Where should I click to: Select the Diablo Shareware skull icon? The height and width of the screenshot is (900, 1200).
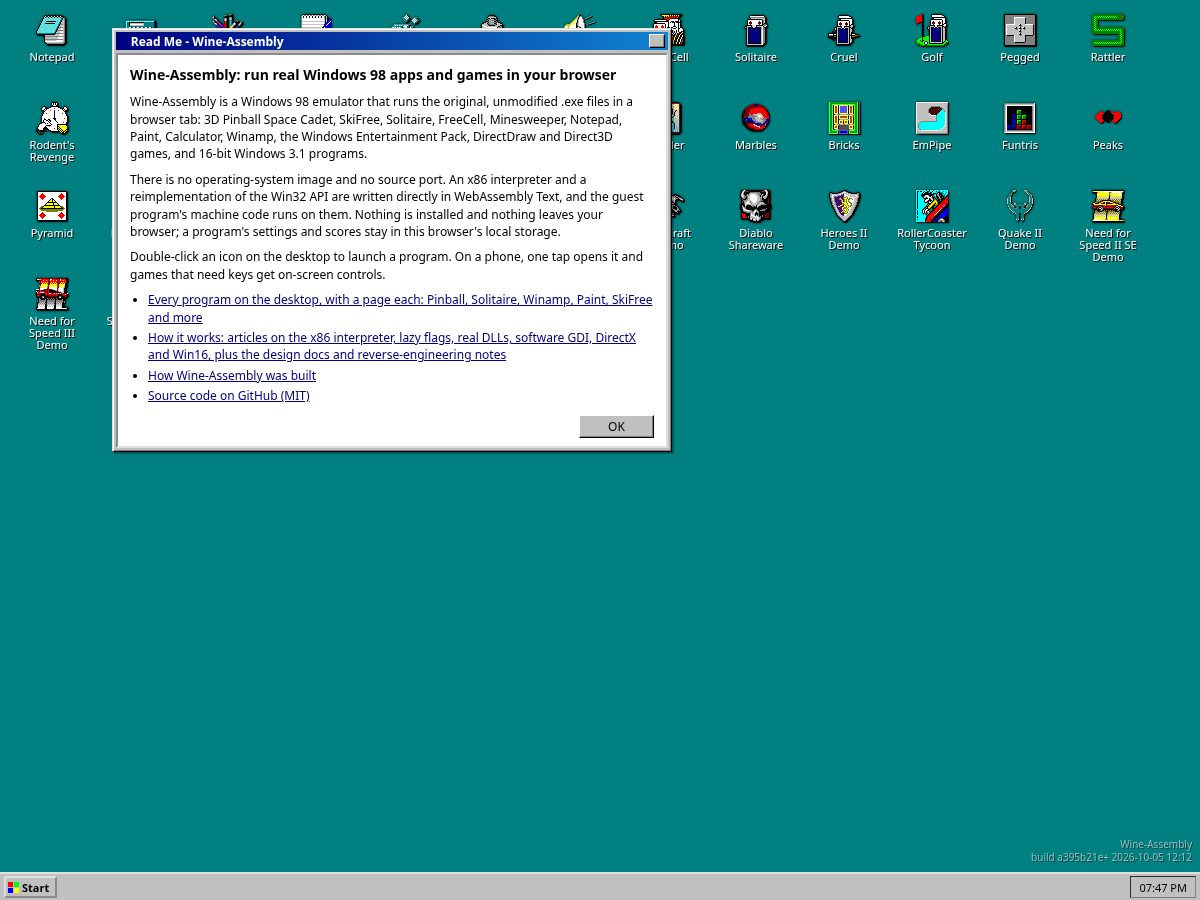756,221
